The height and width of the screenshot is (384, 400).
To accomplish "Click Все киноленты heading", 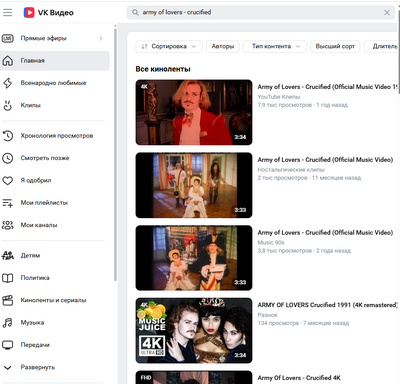I will [163, 69].
